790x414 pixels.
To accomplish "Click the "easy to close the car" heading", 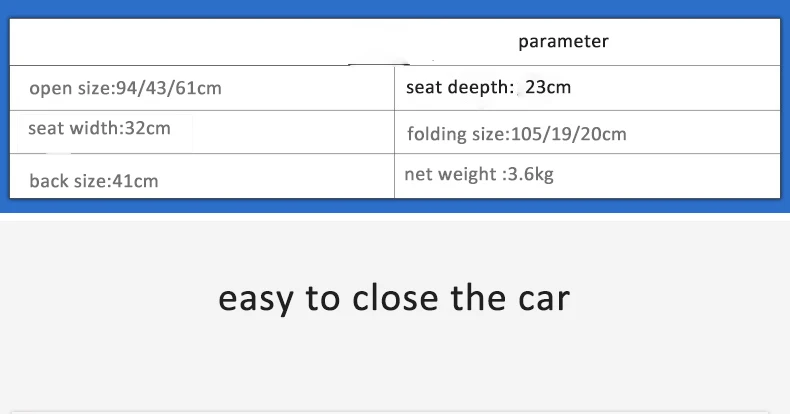I will click(394, 299).
